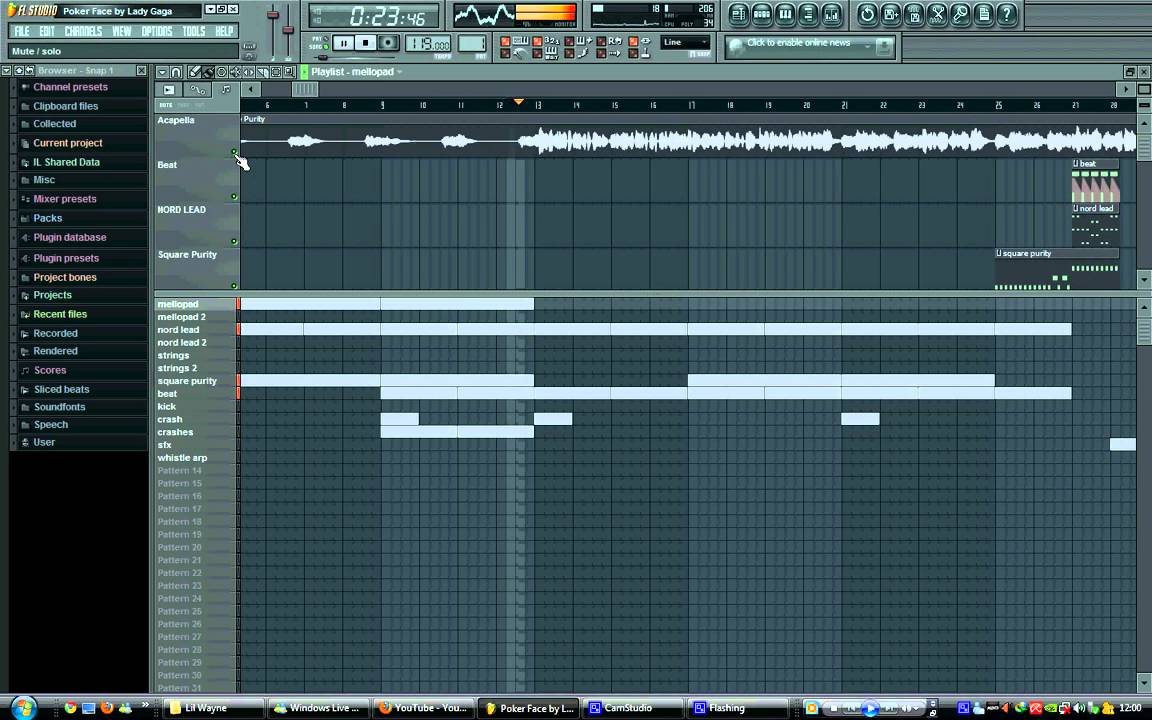Click the Save new version icon
Viewport: 1152px width, 720px height.
[x=890, y=14]
